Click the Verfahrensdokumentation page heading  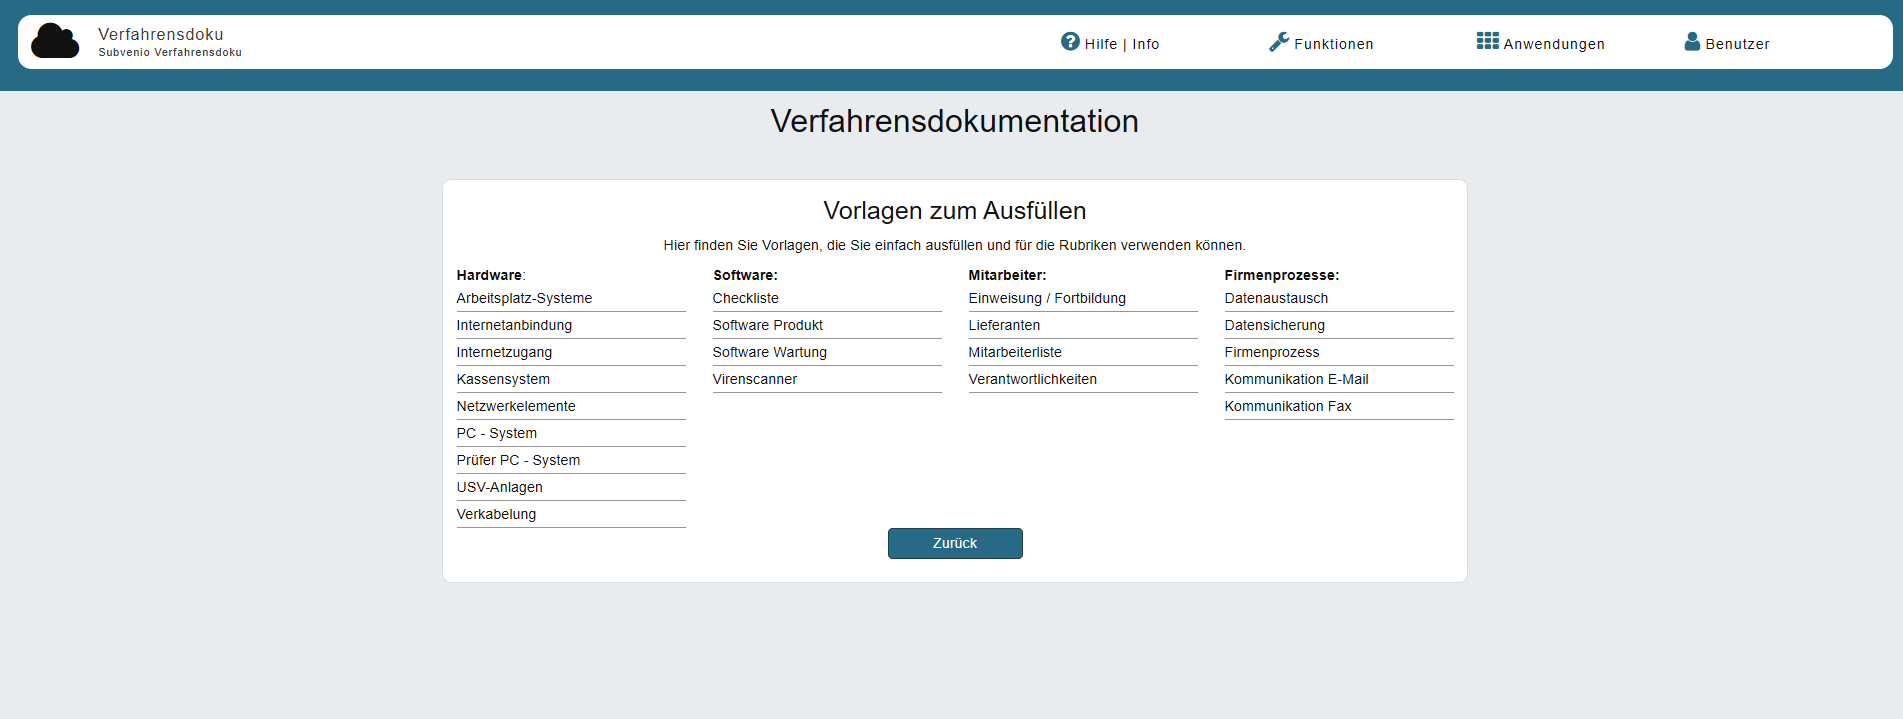pos(955,121)
